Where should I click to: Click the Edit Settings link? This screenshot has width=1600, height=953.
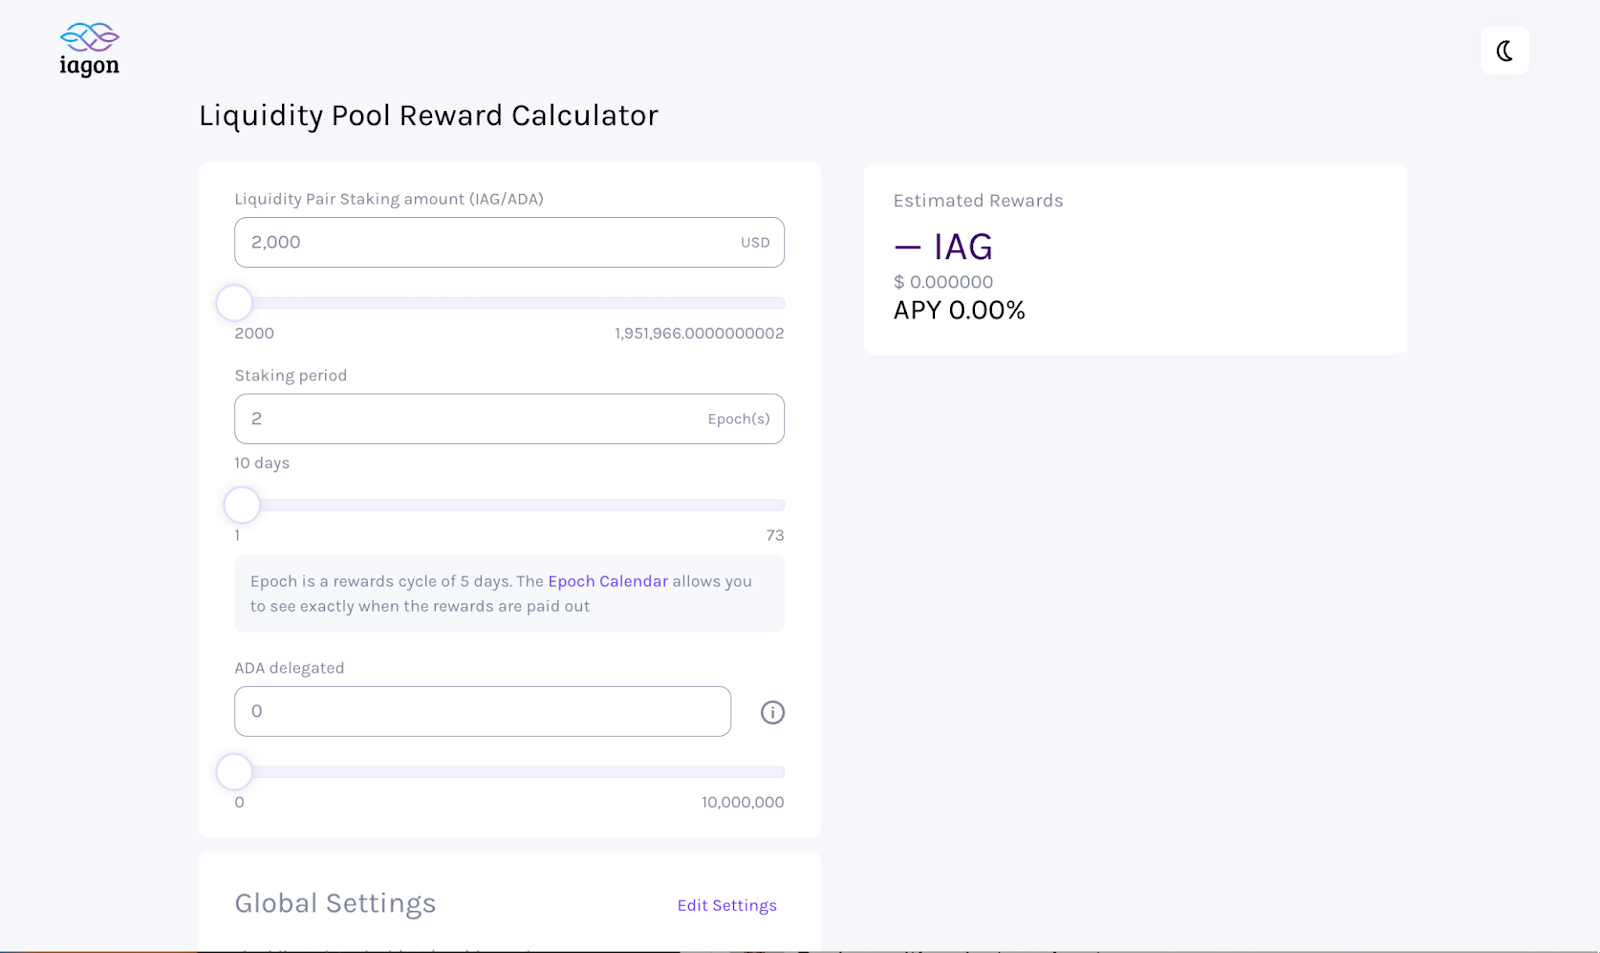click(x=727, y=905)
